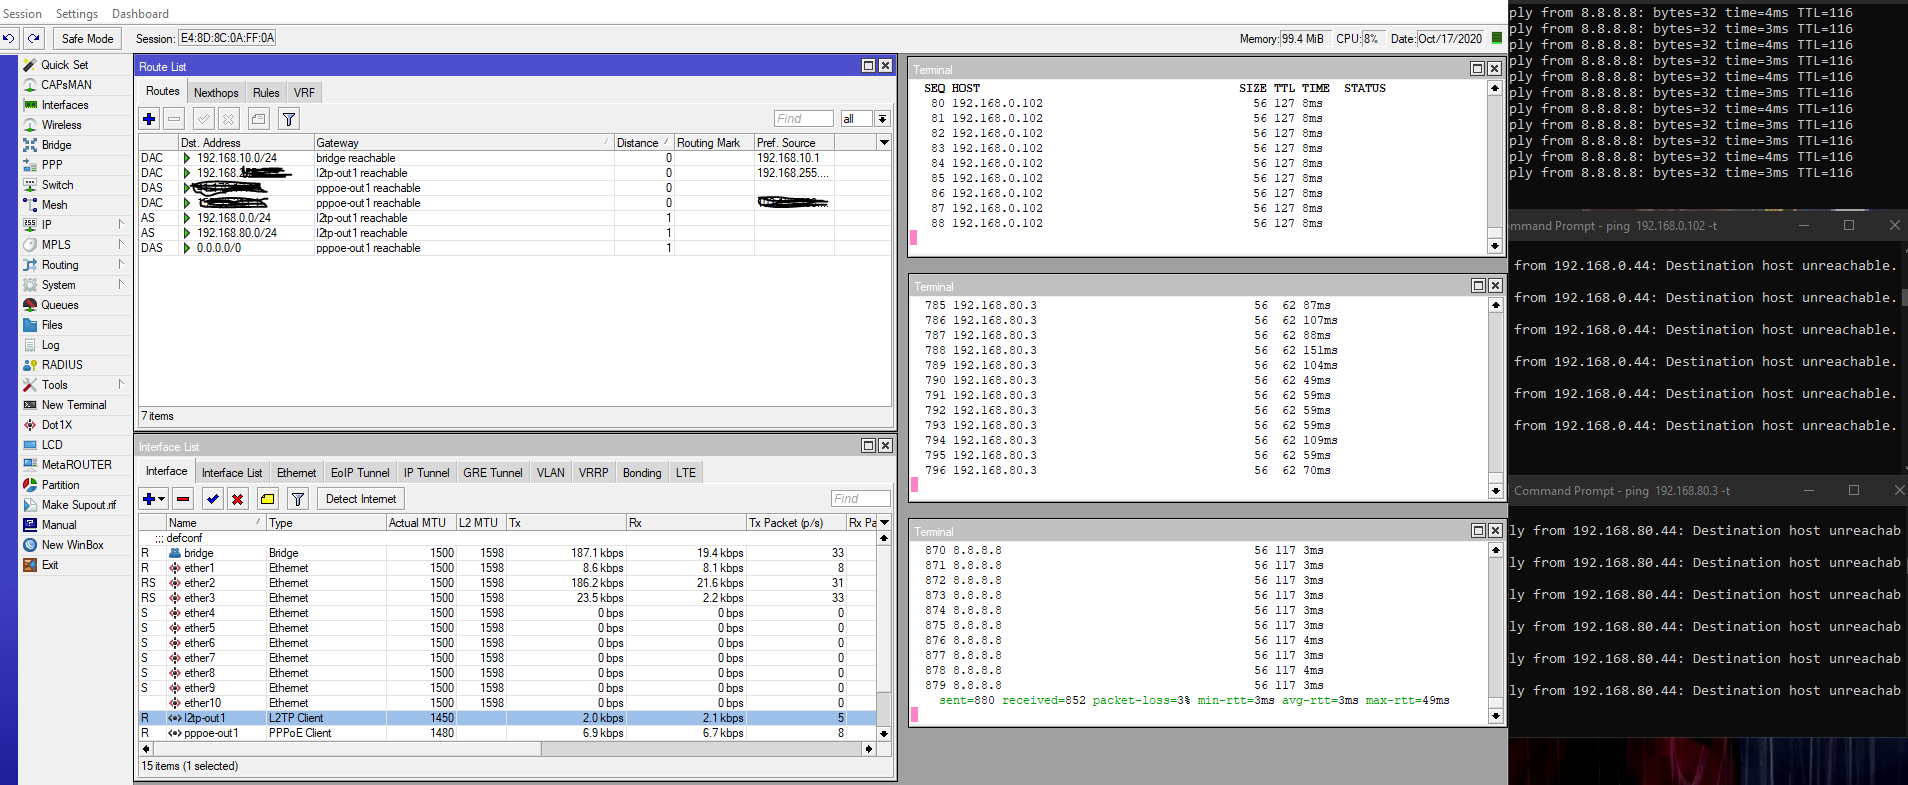The image size is (1908, 785).
Task: Open Interfaces from the sidebar
Action: 65,105
